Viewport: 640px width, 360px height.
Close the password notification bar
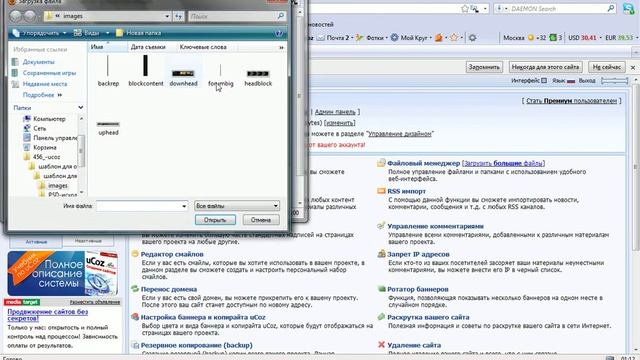pyautogui.click(x=633, y=67)
